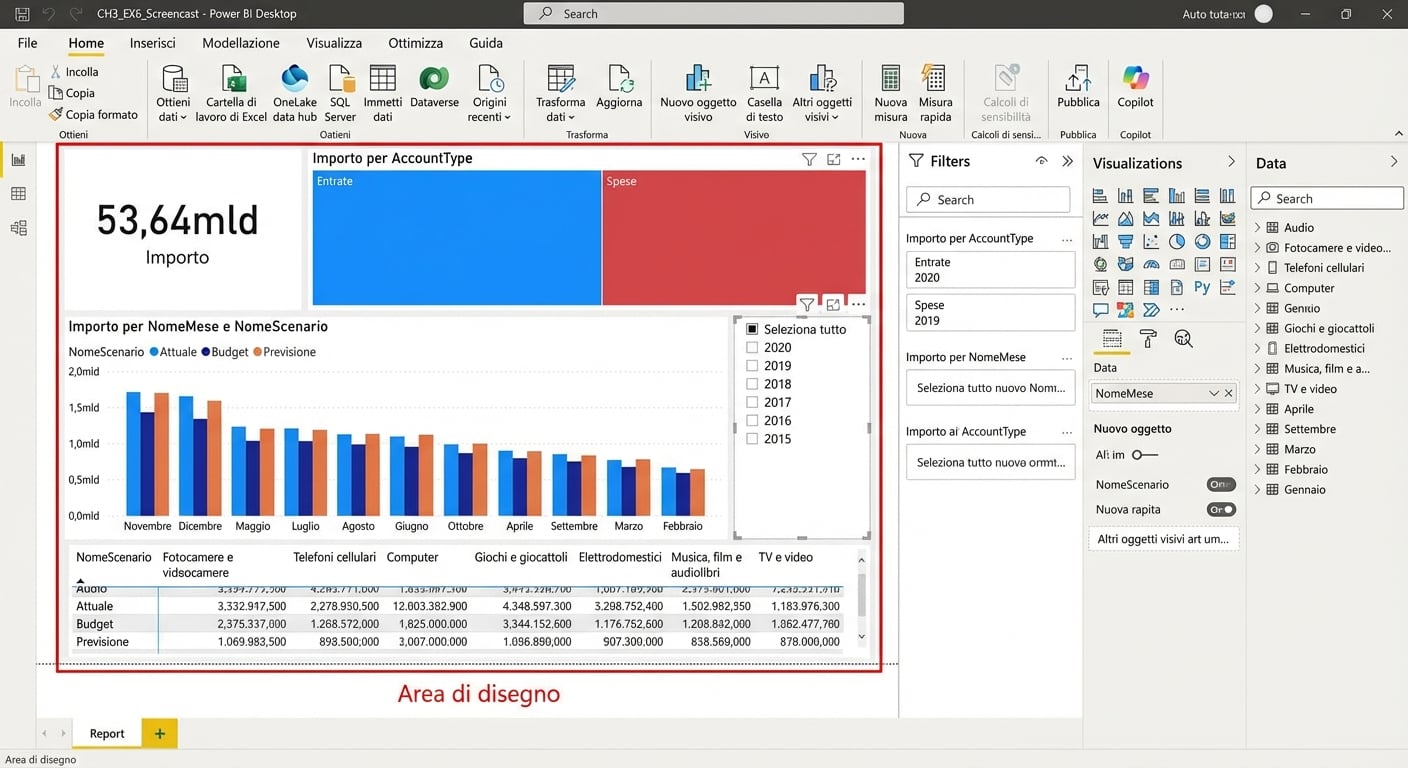The width and height of the screenshot is (1408, 768).
Task: Switch to the Visualizza ribbon tab
Action: pos(334,43)
